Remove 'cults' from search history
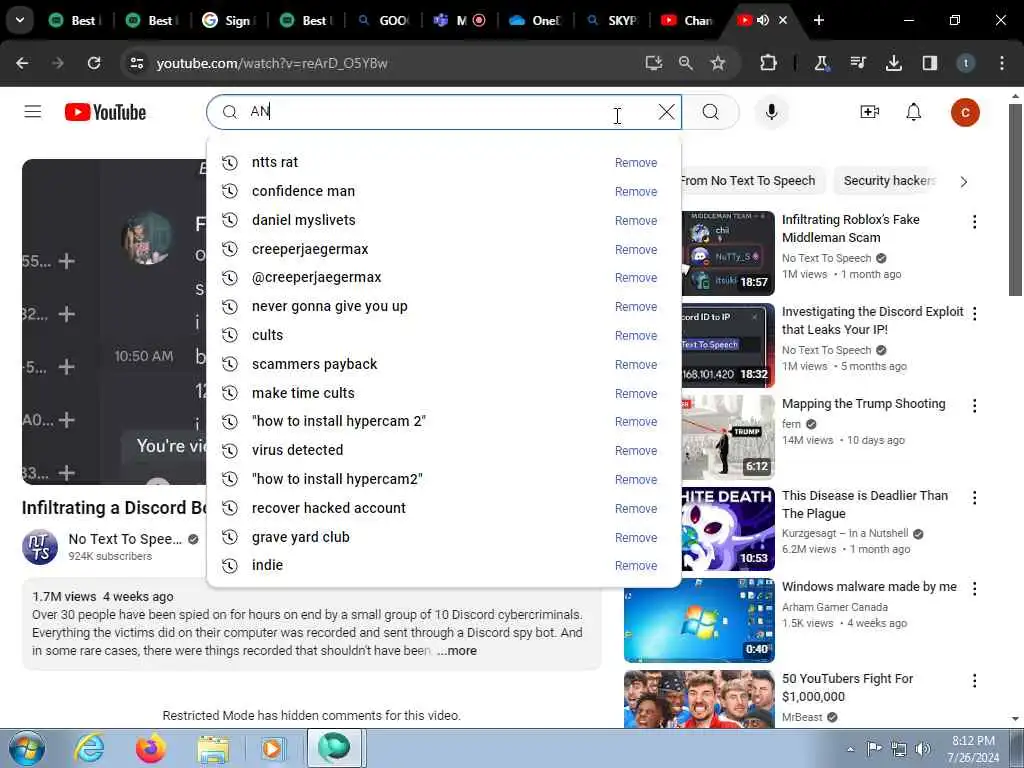The width and height of the screenshot is (1024, 768). [635, 336]
